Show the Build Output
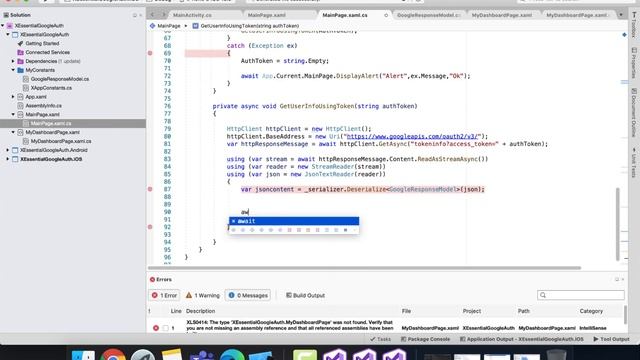This screenshot has height=360, width=640. click(305, 295)
